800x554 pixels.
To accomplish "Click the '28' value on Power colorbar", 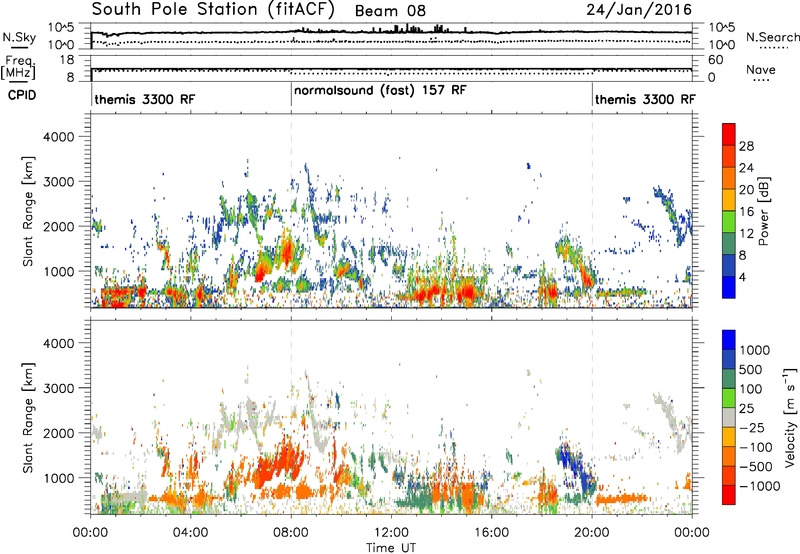I will (746, 146).
